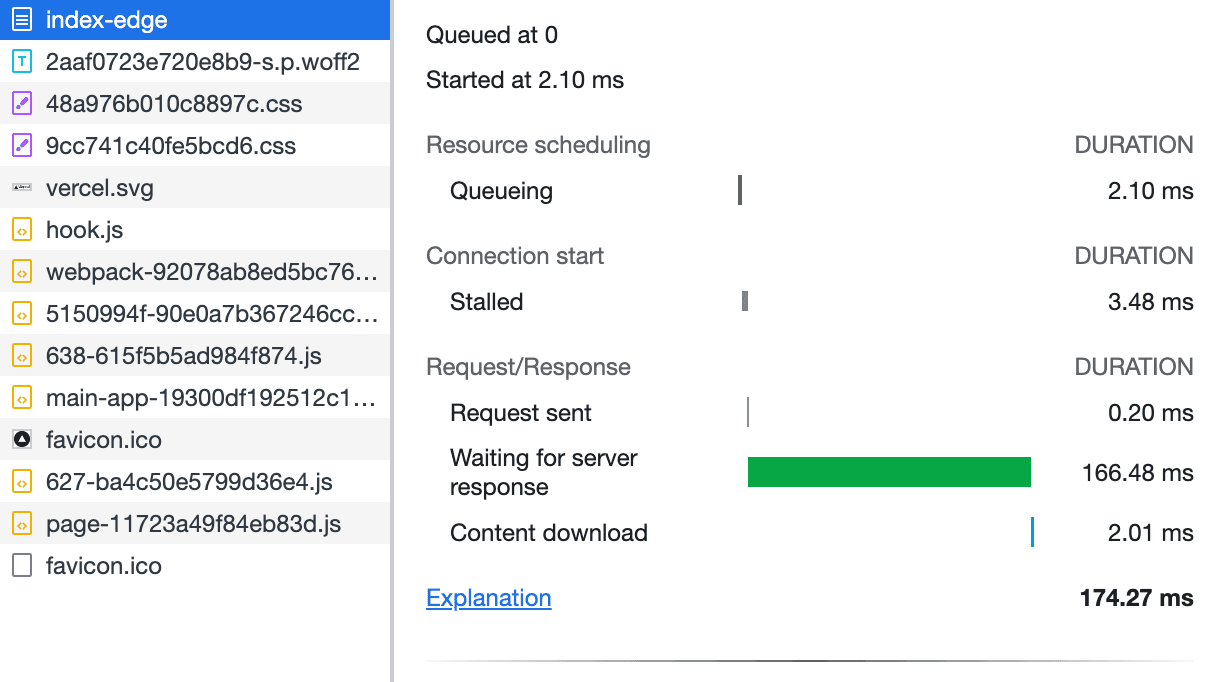Click the script icon for 627-ba4c50e5799d36e4.js
Screen dimensions: 1222x682
pyautogui.click(x=21, y=482)
